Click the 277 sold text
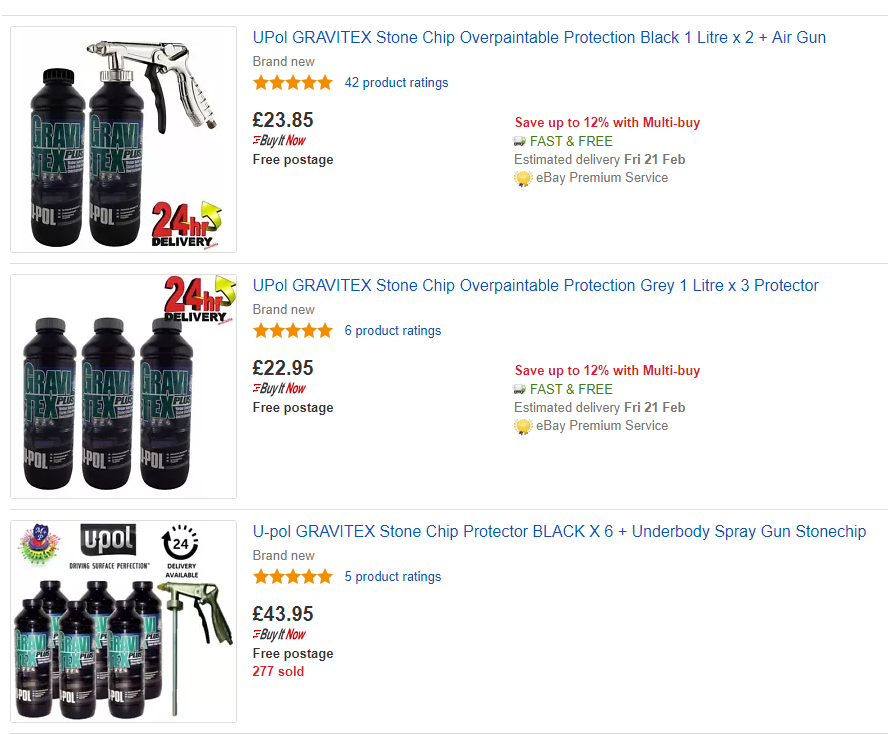 [x=278, y=672]
